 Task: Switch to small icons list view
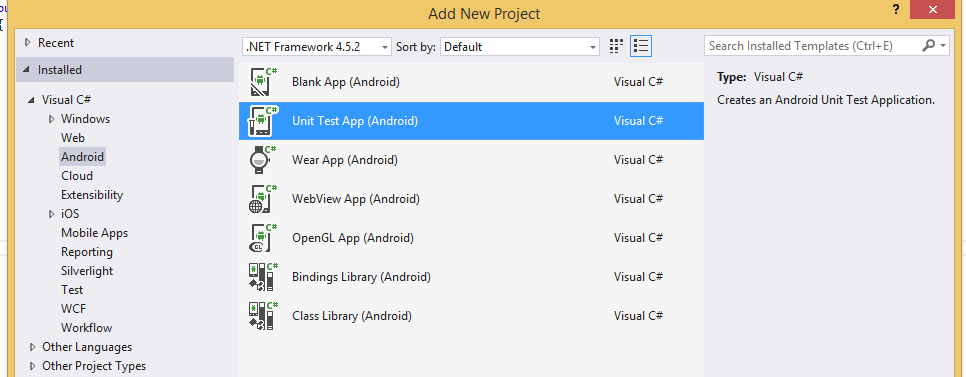coord(641,46)
